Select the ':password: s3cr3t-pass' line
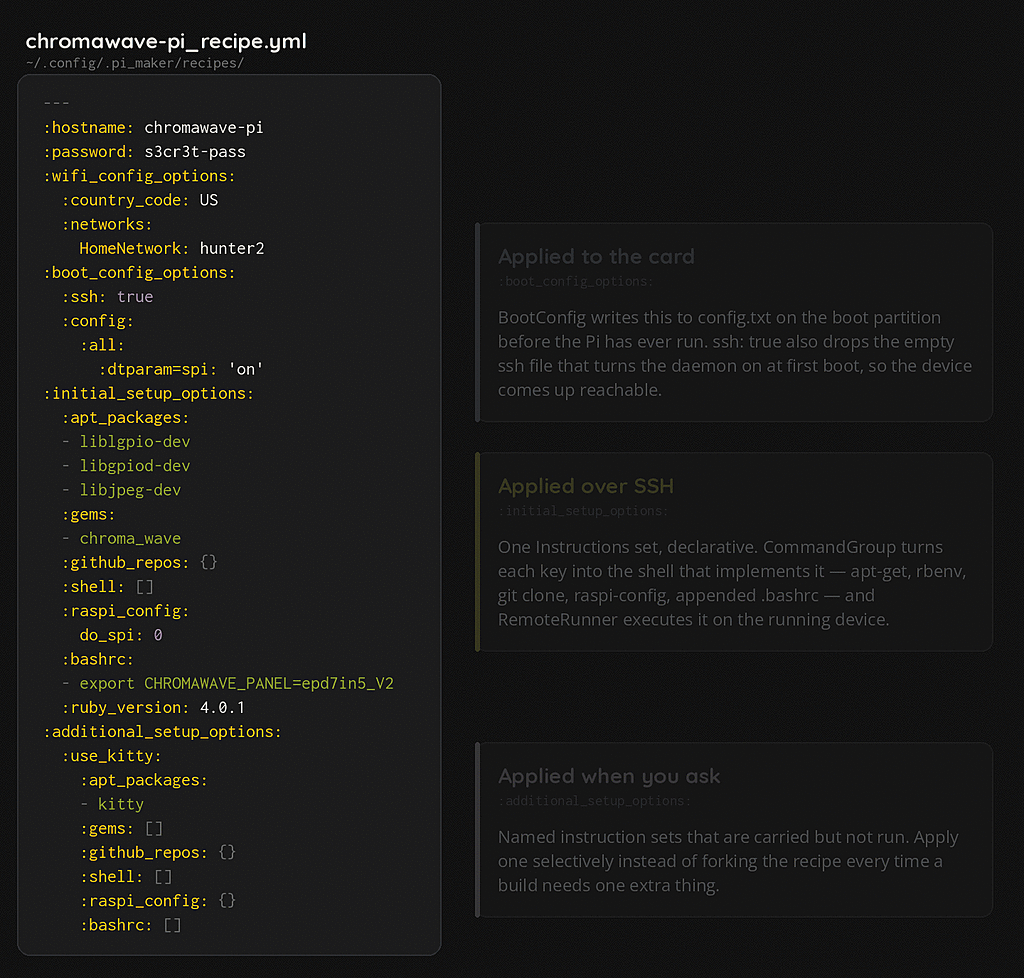1024x978 pixels. coord(144,151)
